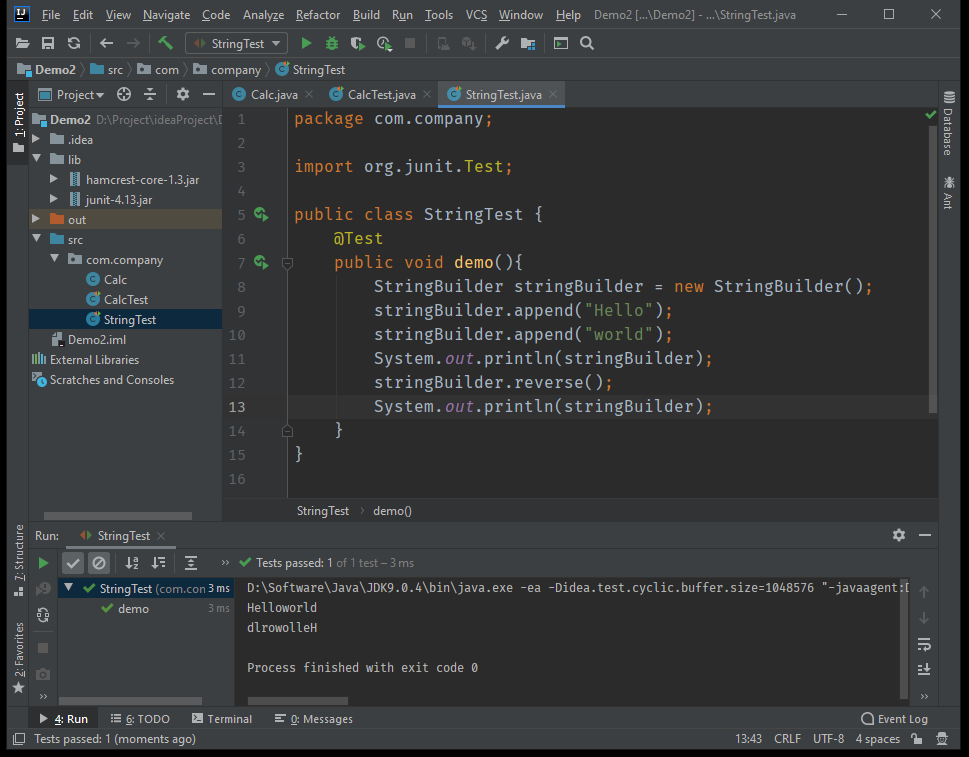
Task: Click the Search Everywhere magnifier icon
Action: click(587, 43)
